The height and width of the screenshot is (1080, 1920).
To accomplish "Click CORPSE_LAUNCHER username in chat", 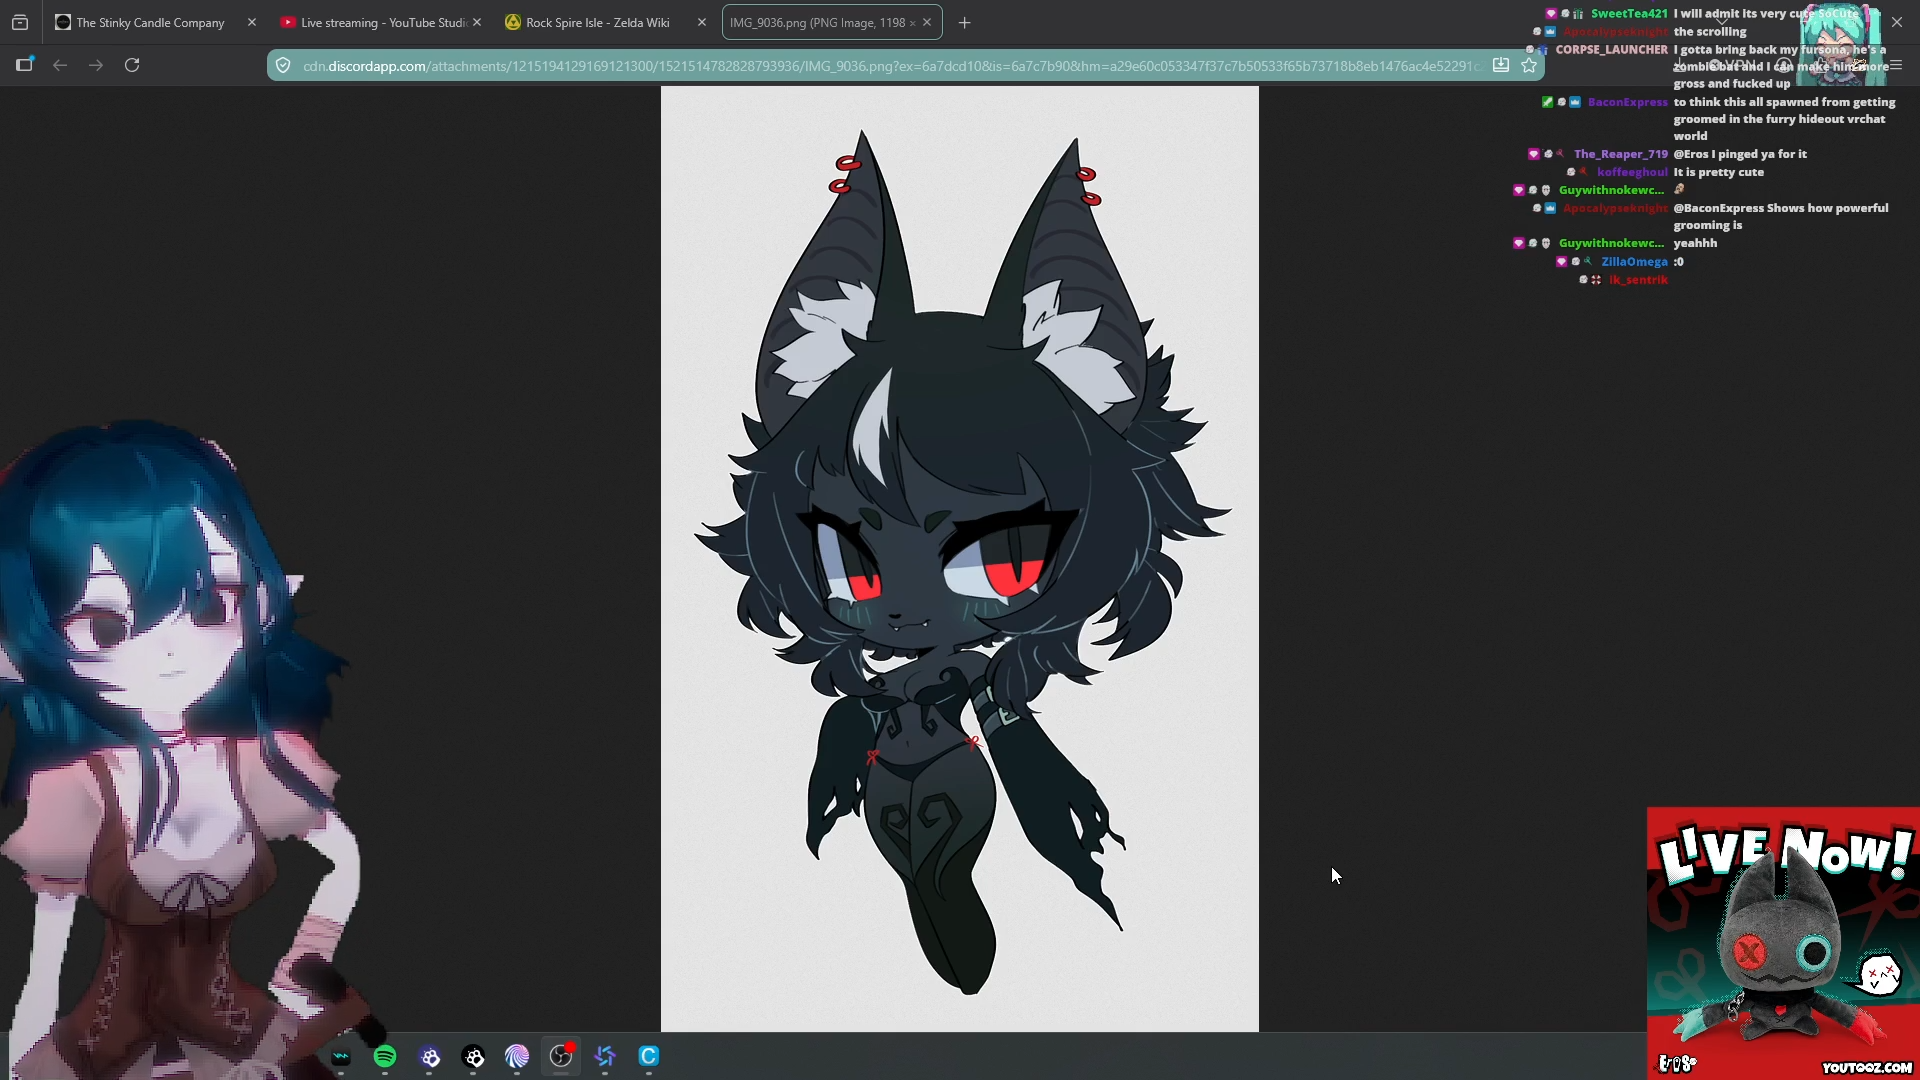I will 1611,50.
